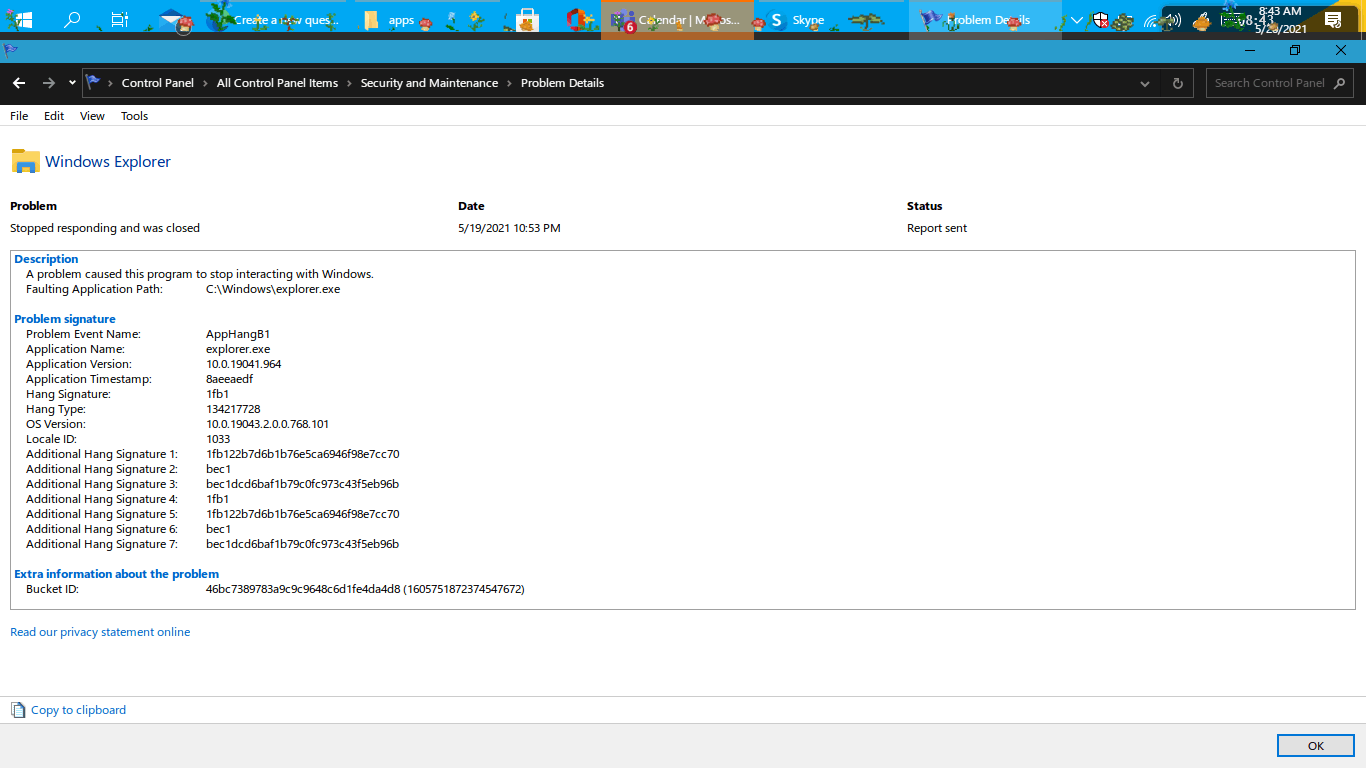Open the taskbar clock and date
The height and width of the screenshot is (768, 1366).
1280,19
